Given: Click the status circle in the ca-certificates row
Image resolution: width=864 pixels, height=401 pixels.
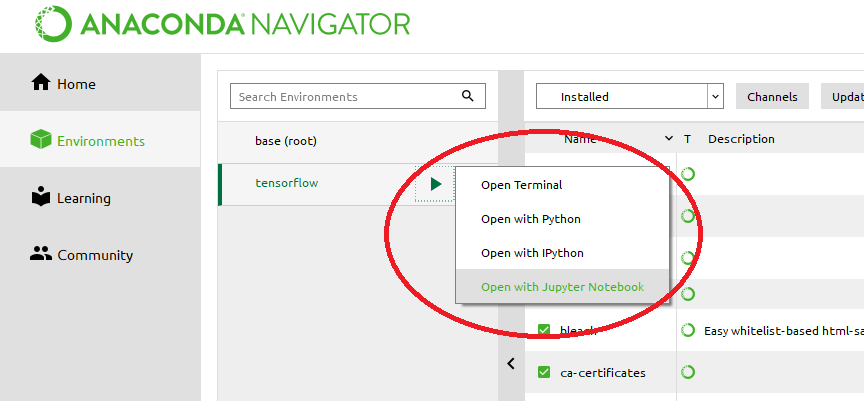Looking at the screenshot, I should 688,373.
